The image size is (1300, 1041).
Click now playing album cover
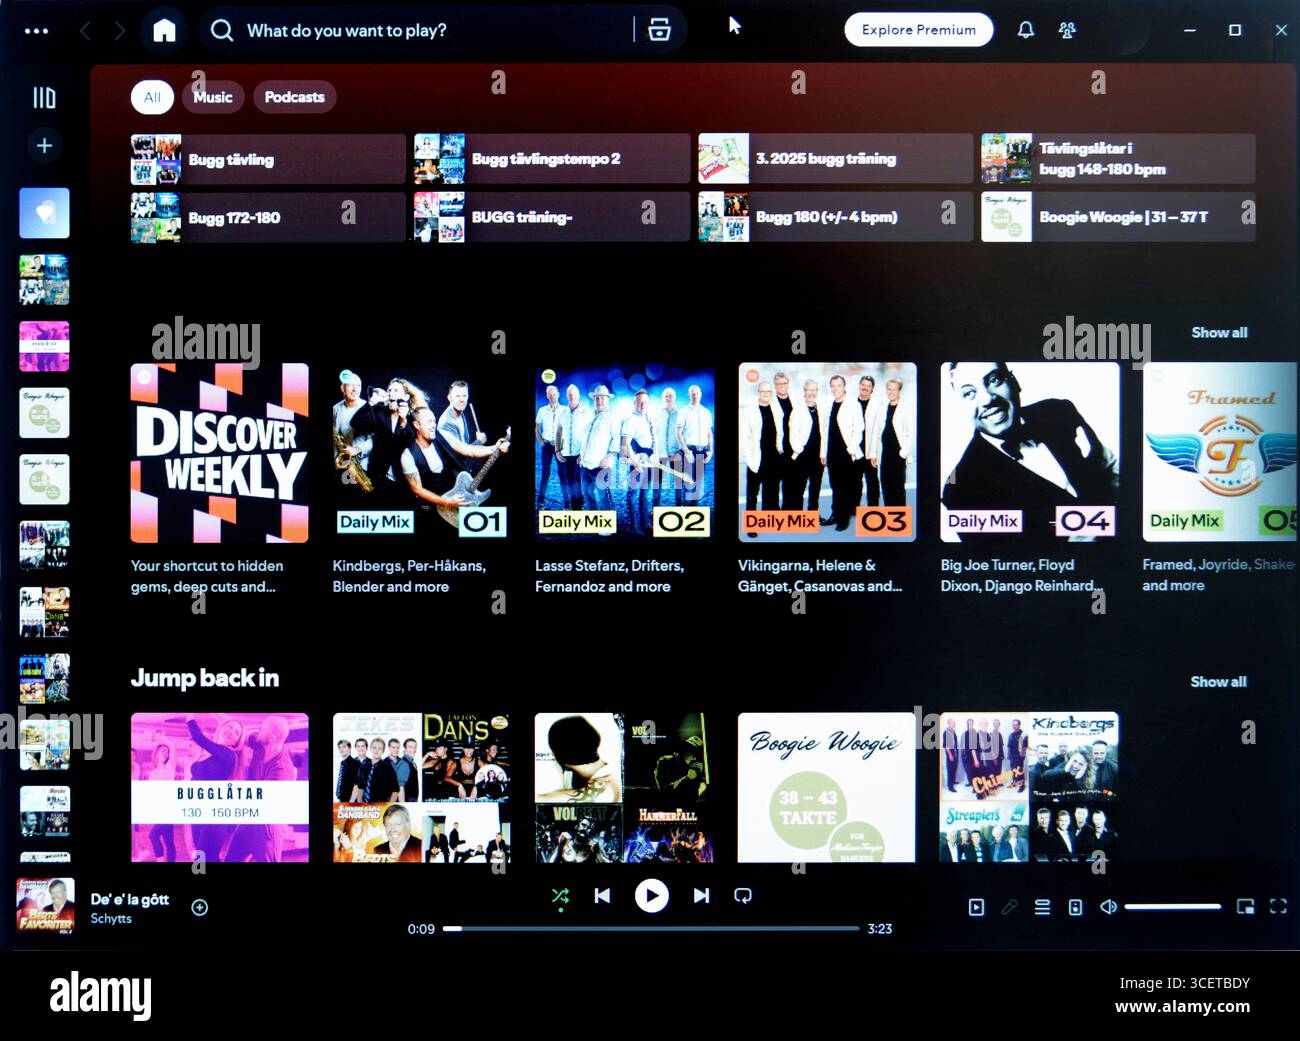pos(45,906)
